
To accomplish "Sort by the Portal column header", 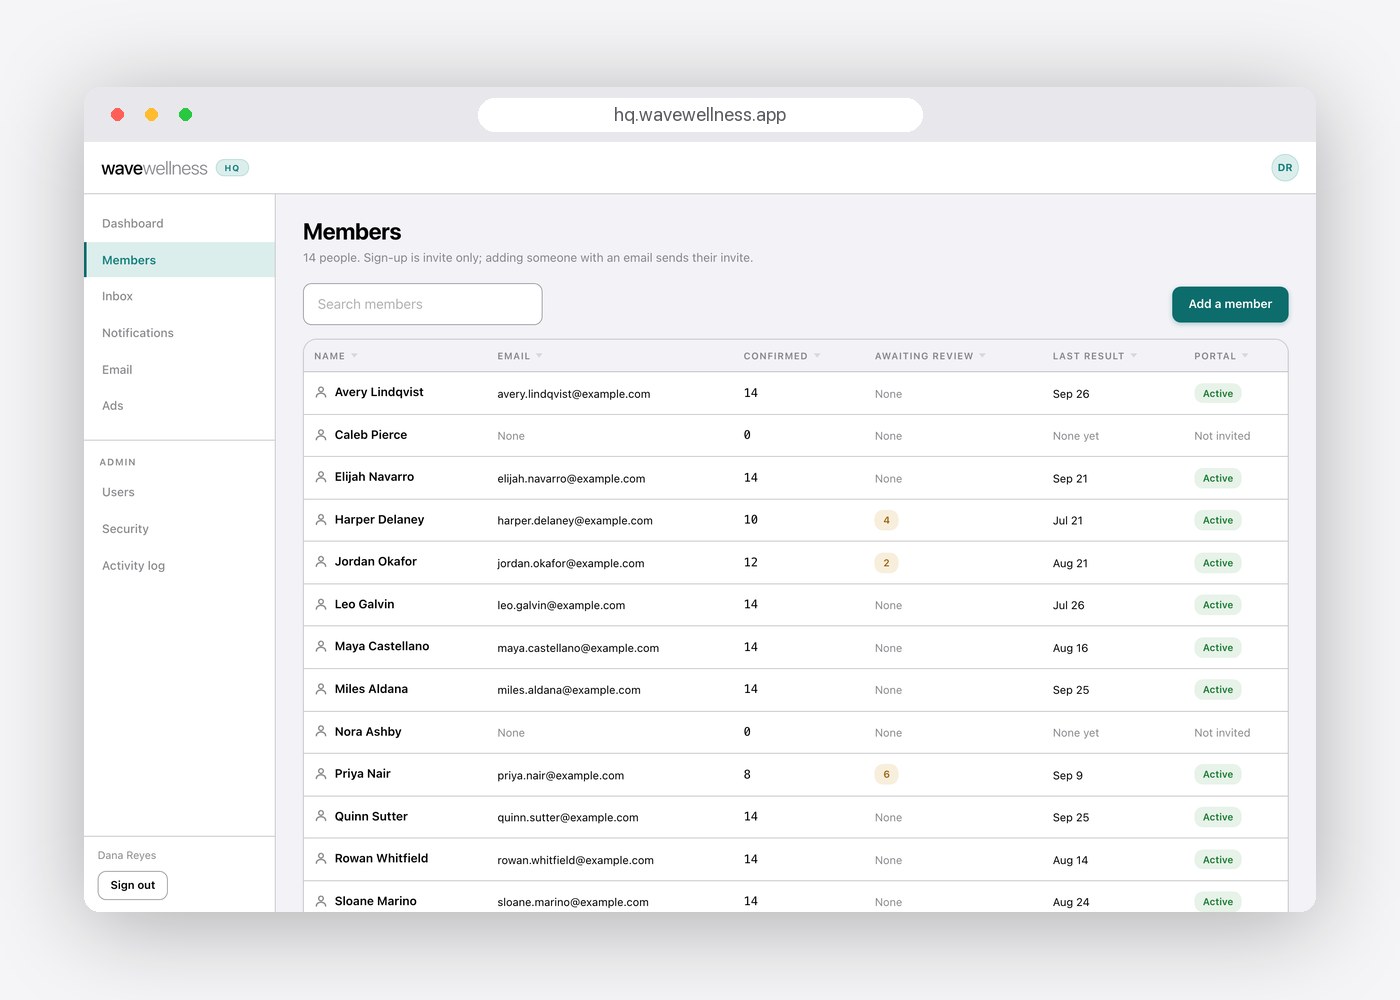I will (1221, 356).
